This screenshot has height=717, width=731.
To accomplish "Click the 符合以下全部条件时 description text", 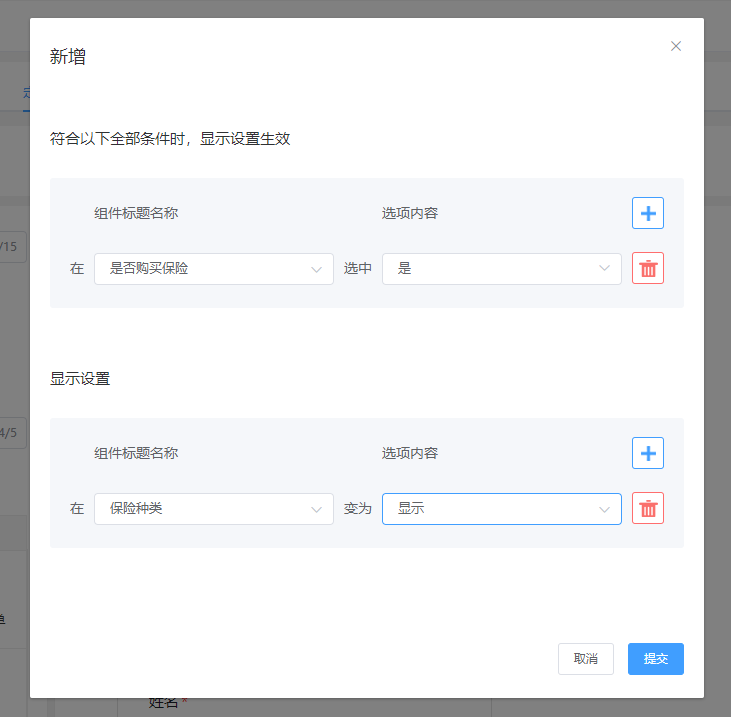I will tap(170, 139).
